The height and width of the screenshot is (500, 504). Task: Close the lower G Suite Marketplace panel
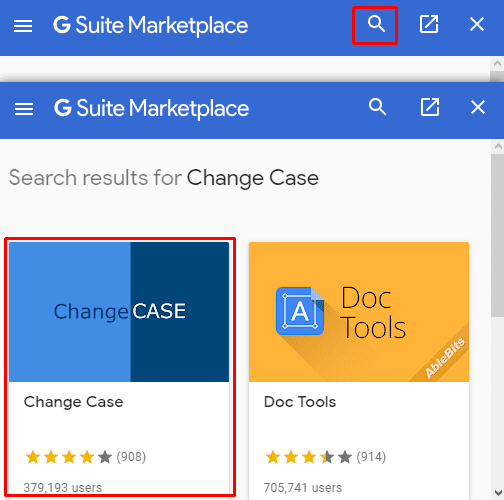[478, 107]
